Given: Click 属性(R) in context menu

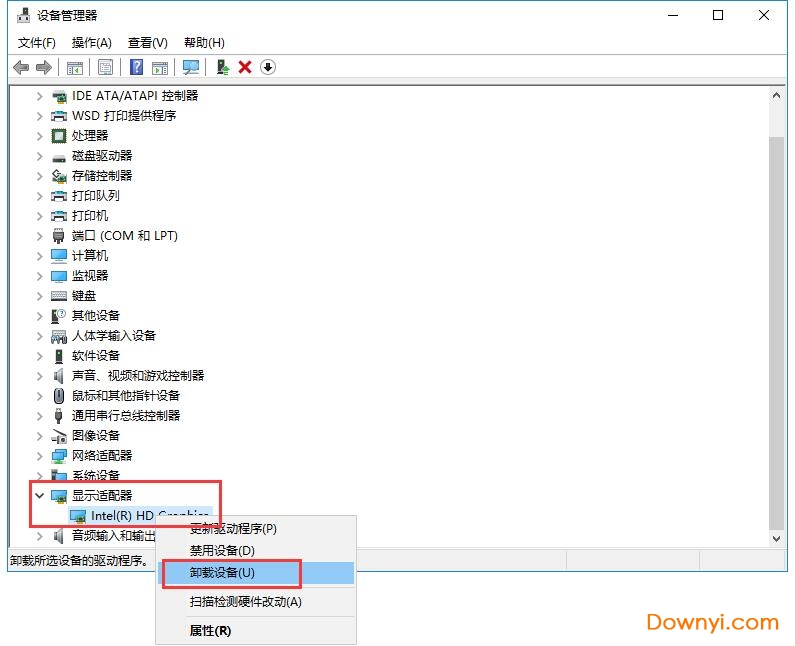Looking at the screenshot, I should tap(210, 631).
